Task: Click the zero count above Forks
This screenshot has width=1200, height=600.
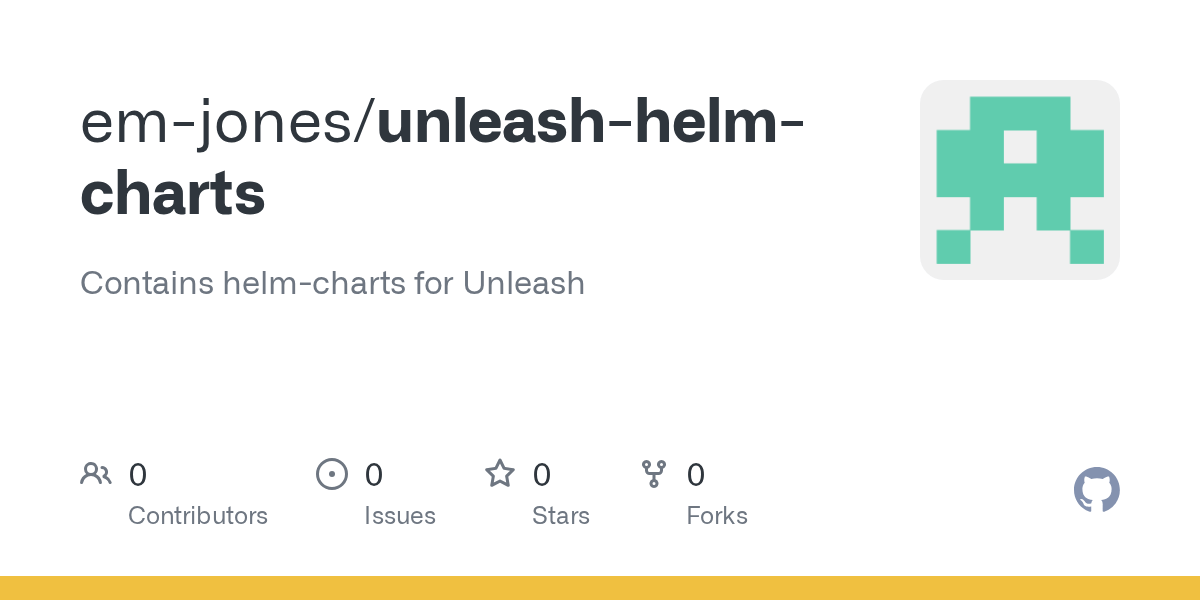Action: (696, 474)
